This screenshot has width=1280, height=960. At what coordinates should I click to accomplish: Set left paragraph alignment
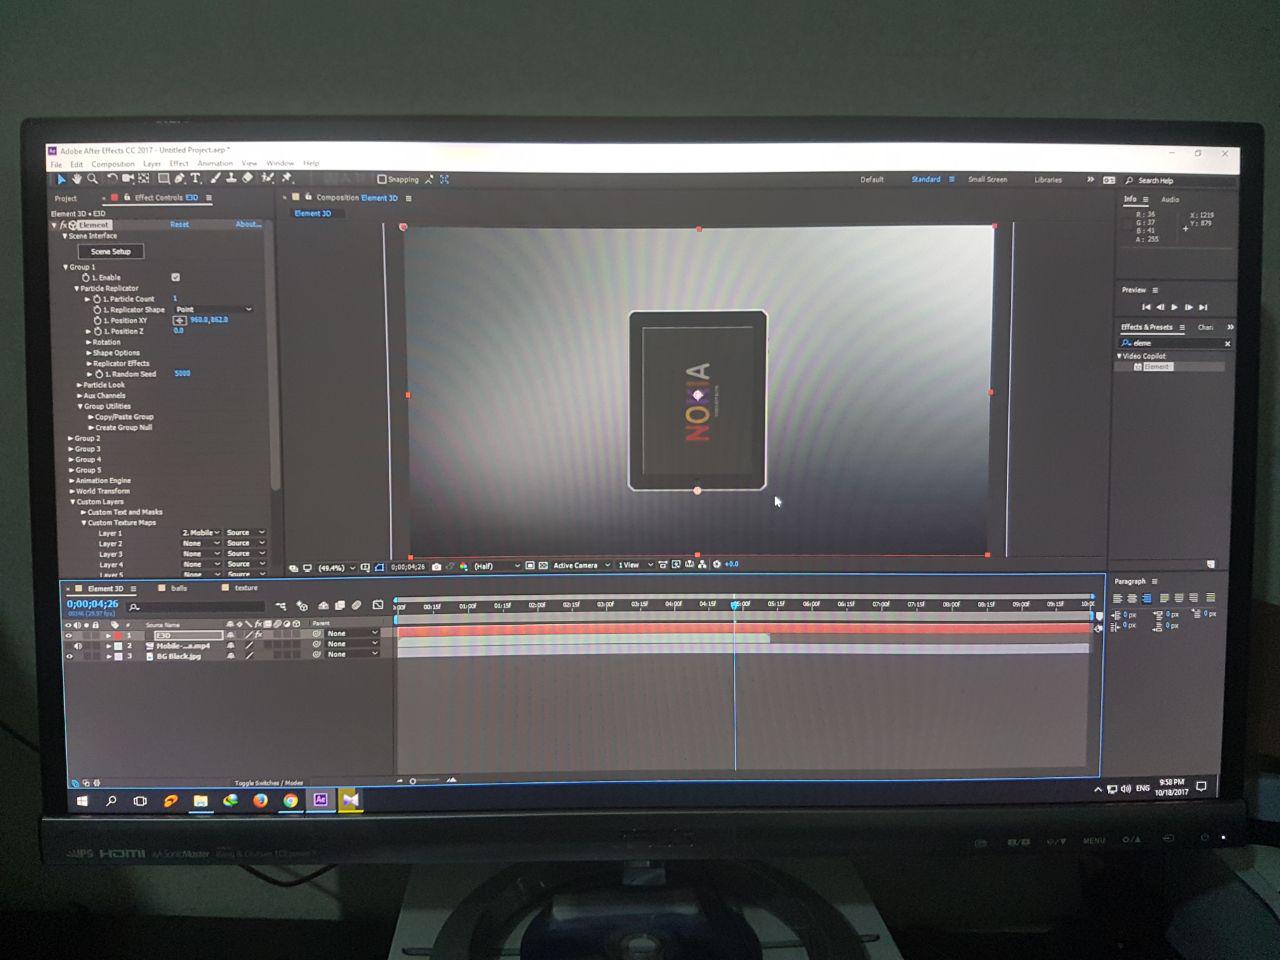1118,598
